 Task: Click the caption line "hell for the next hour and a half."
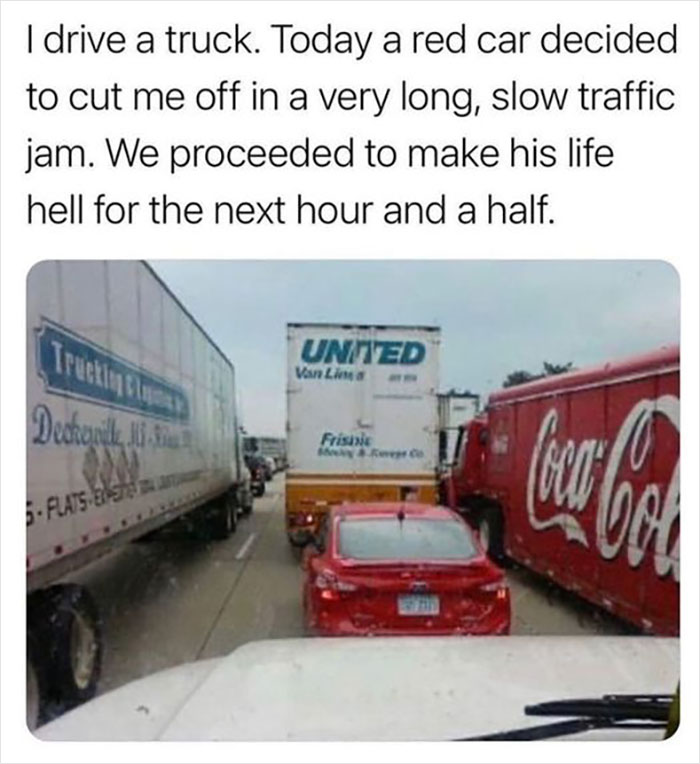point(290,209)
